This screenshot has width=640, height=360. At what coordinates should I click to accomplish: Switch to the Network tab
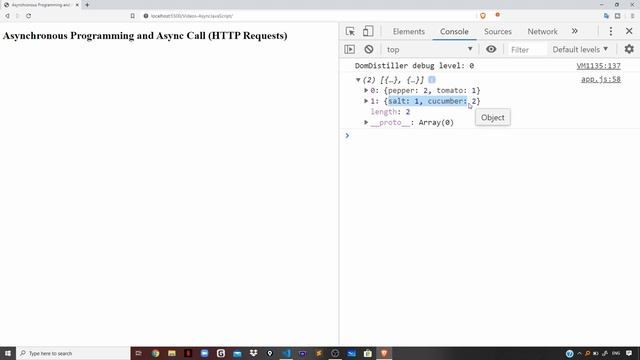[542, 31]
